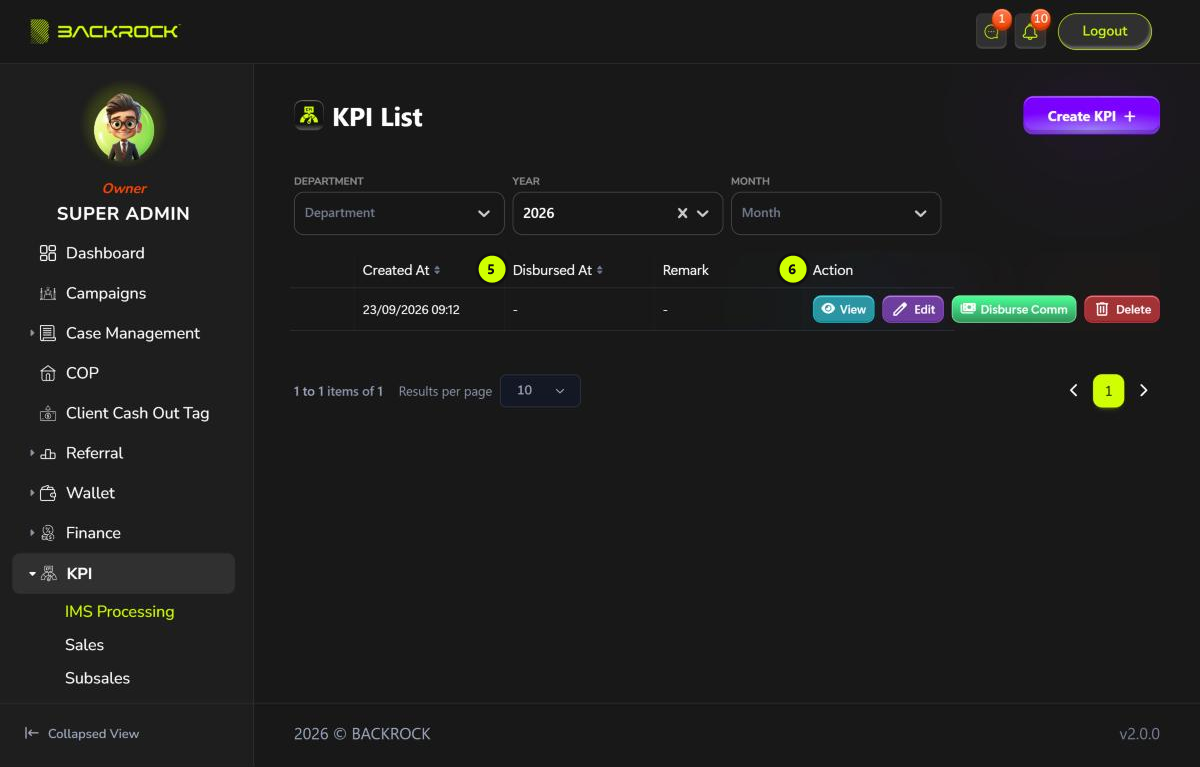Change Results per page dropdown
The width and height of the screenshot is (1200, 767).
pyautogui.click(x=540, y=391)
